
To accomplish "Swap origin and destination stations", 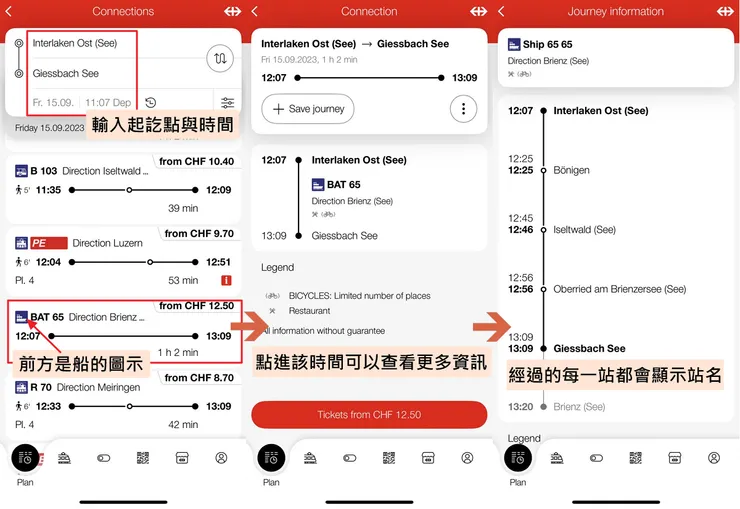I will click(220, 58).
